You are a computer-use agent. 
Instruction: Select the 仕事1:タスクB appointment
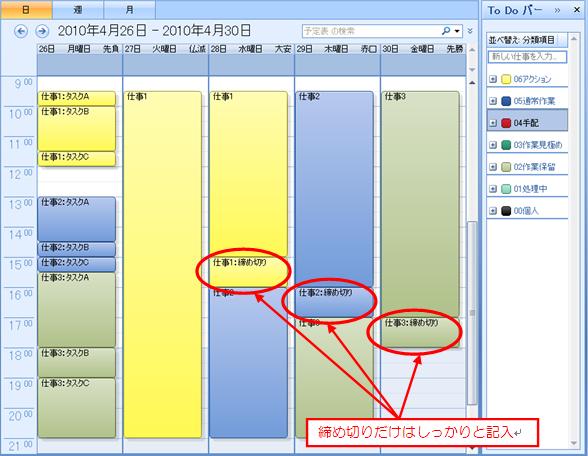pos(76,129)
